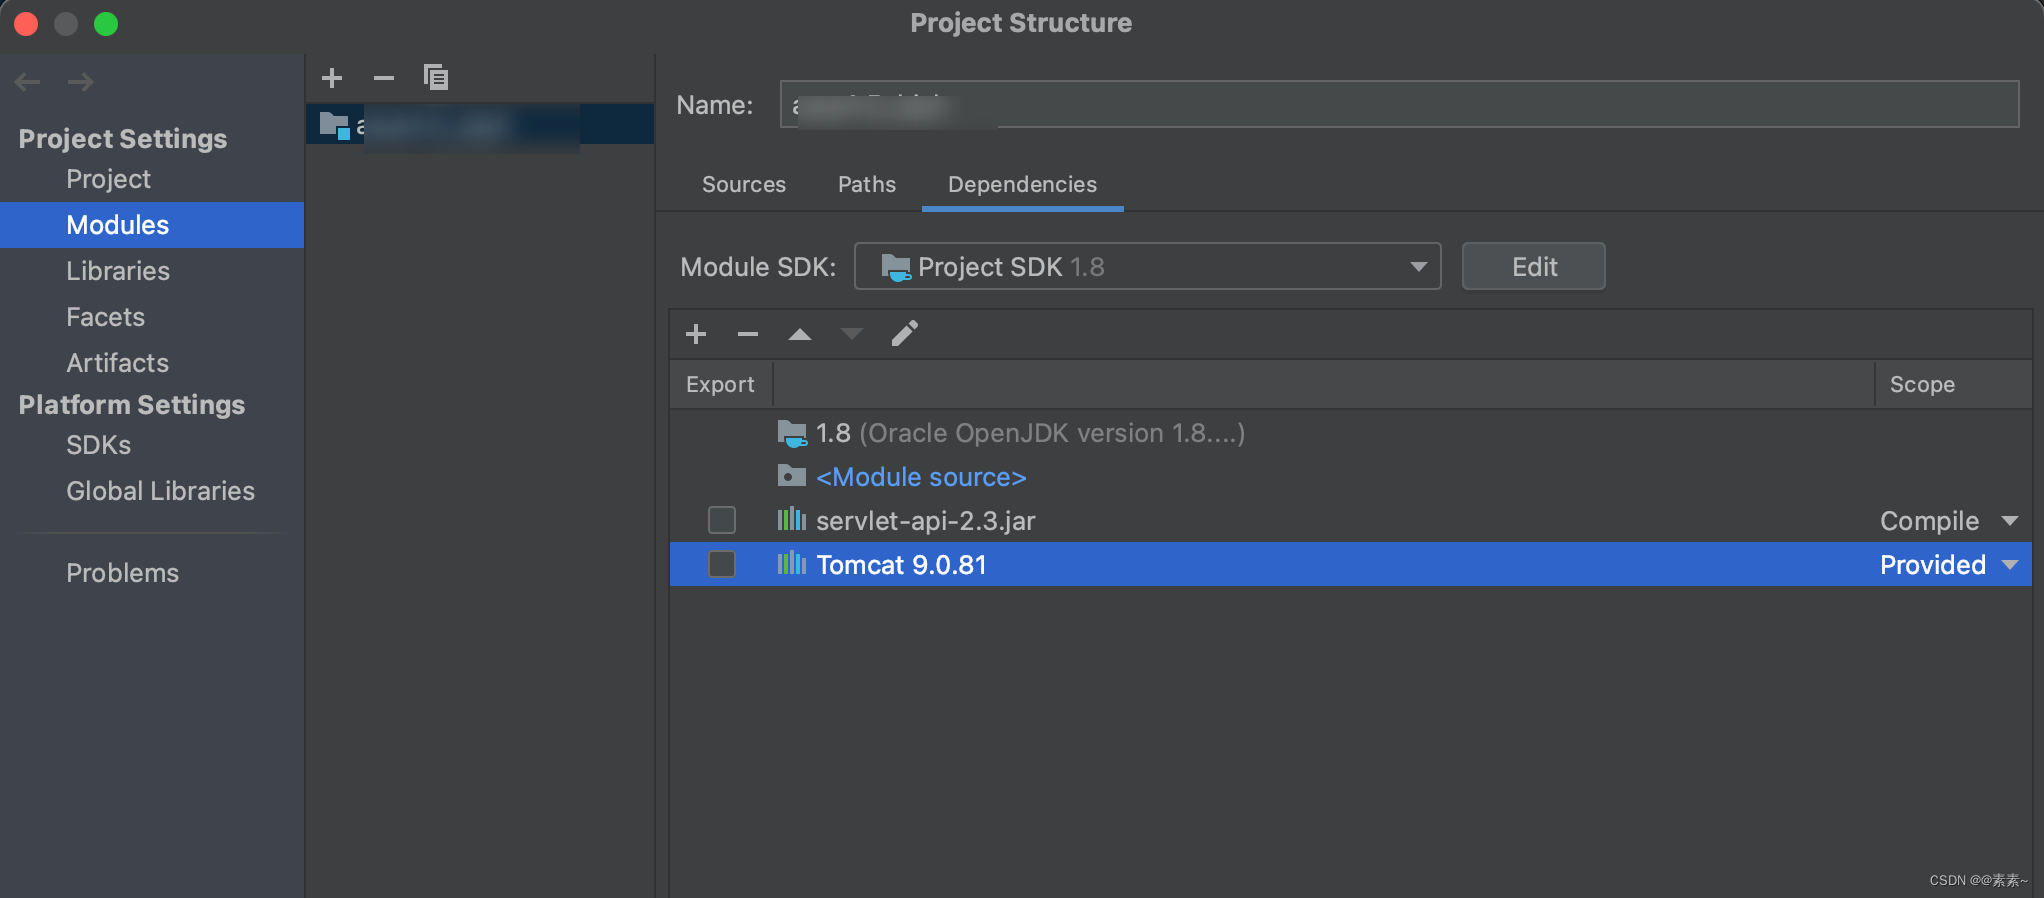
Task: Open SDKs under Platform Settings
Action: click(98, 445)
